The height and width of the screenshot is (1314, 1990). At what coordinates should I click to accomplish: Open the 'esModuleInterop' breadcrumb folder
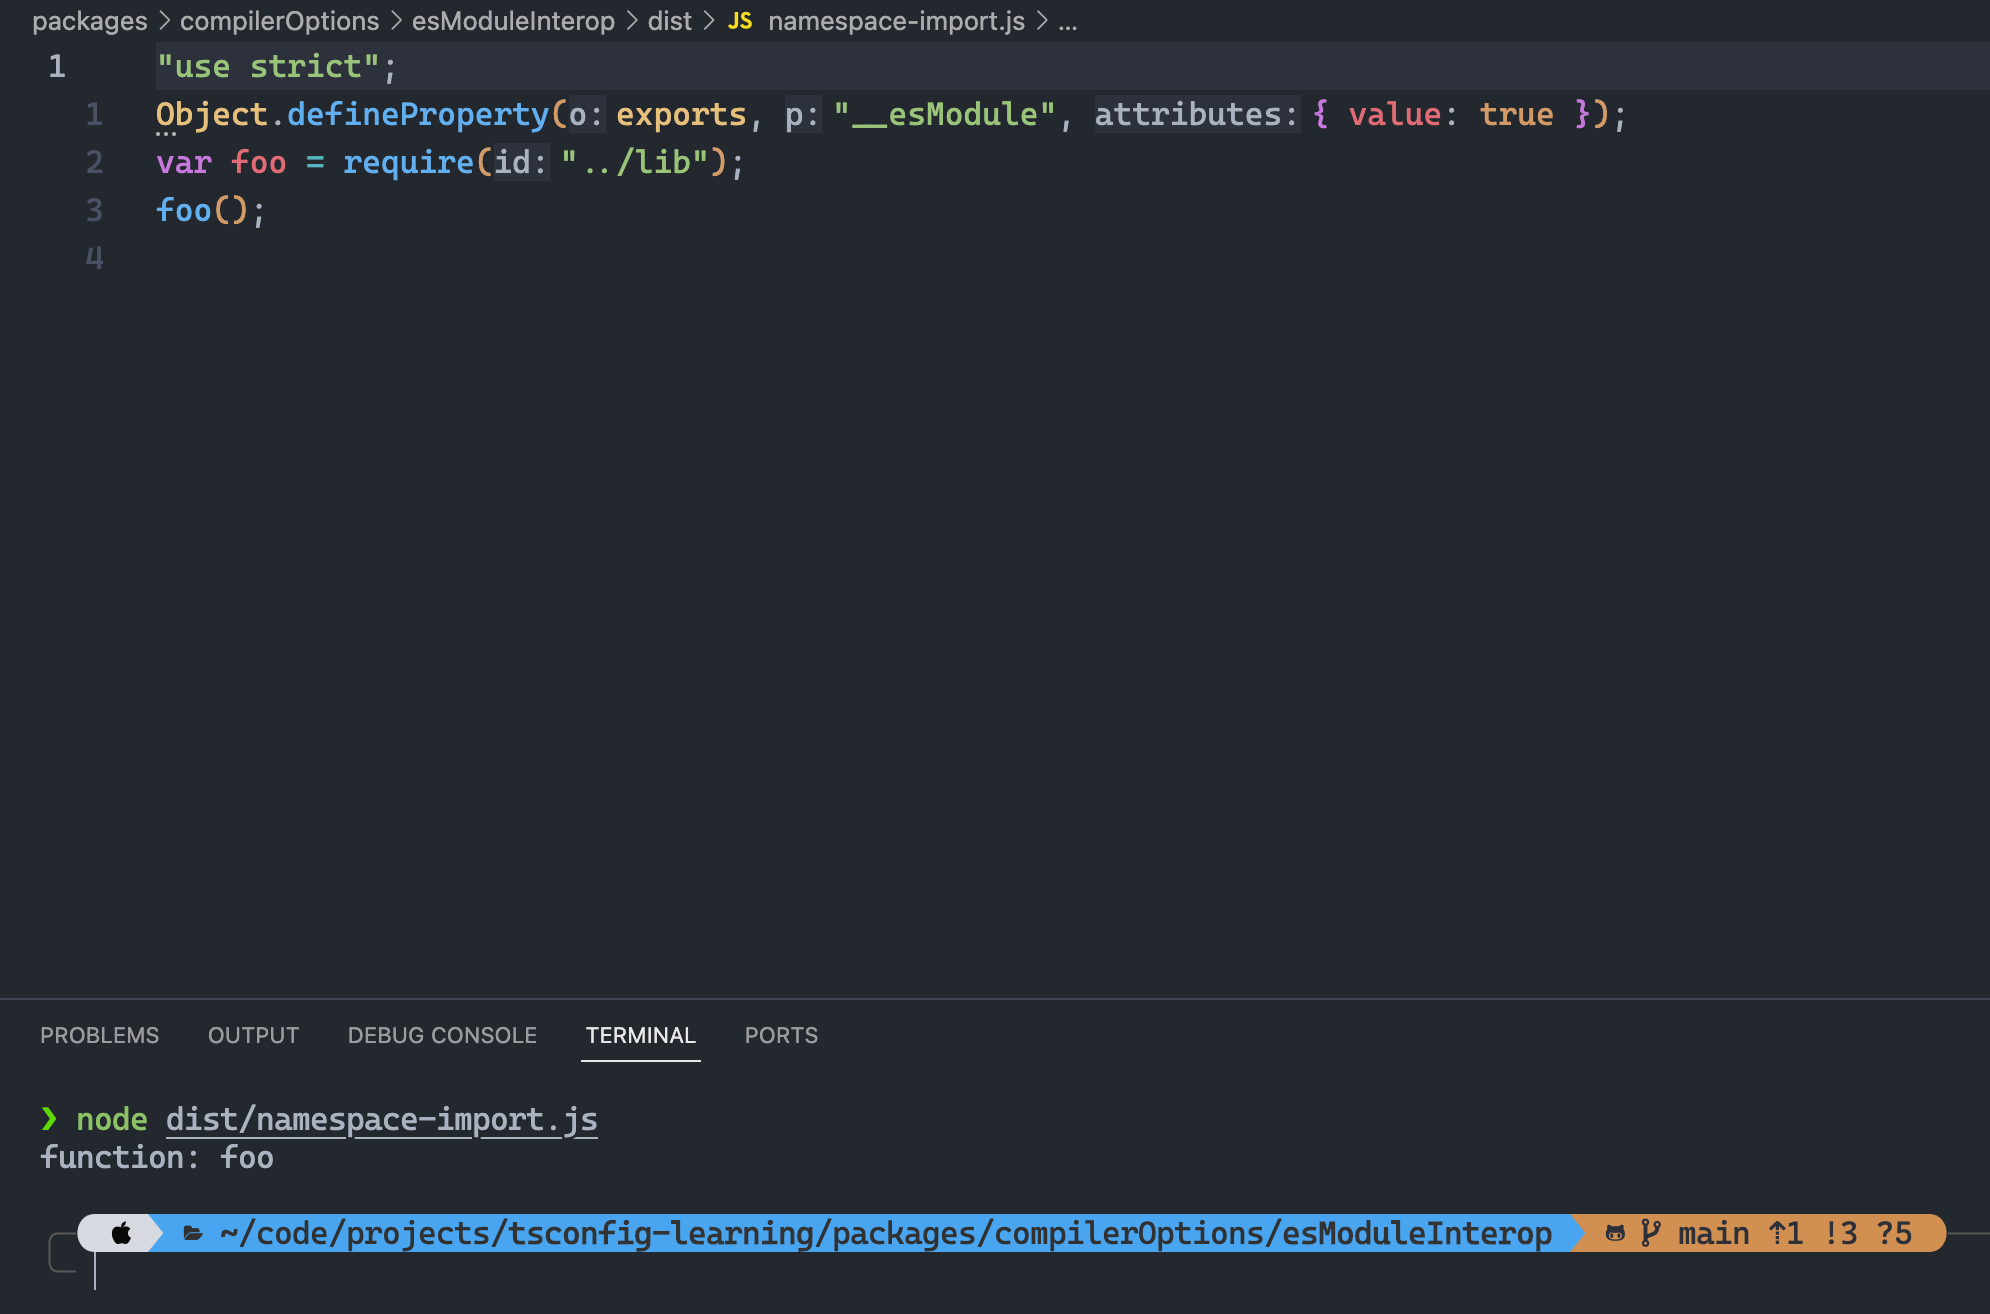pos(513,21)
